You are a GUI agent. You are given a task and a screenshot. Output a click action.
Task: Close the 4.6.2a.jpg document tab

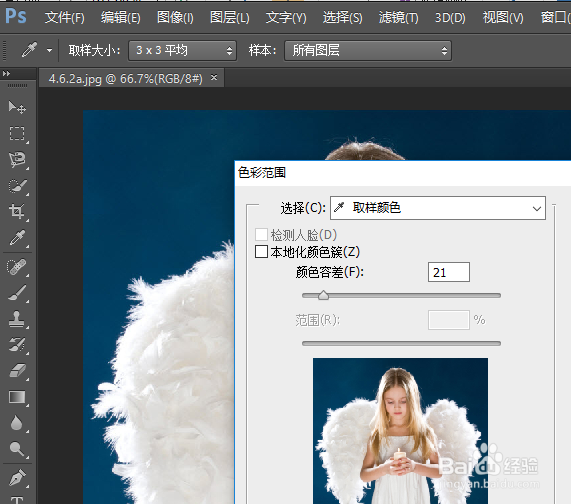[x=214, y=78]
